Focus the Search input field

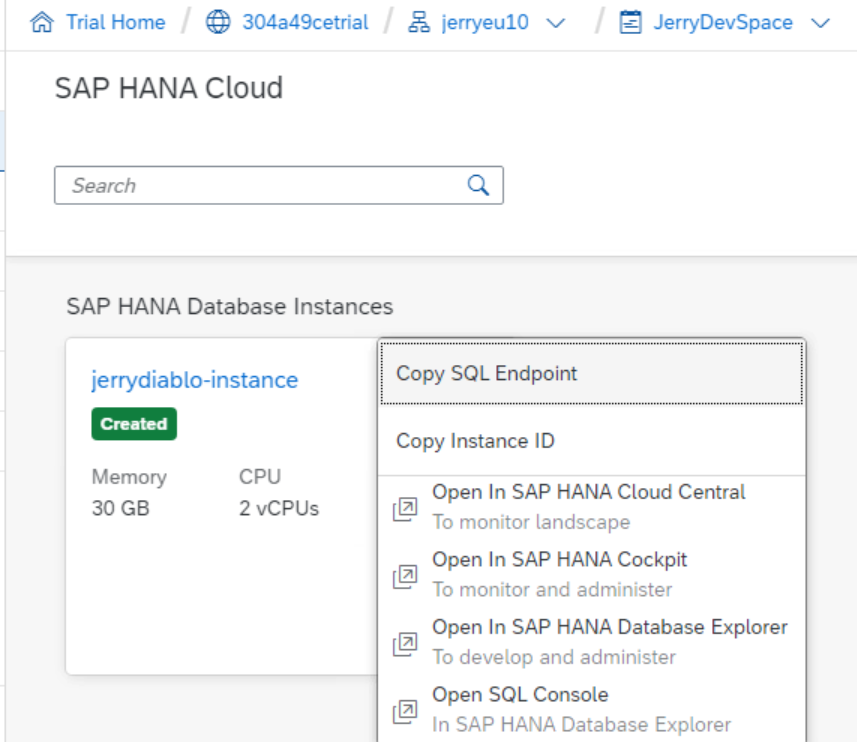[260, 185]
